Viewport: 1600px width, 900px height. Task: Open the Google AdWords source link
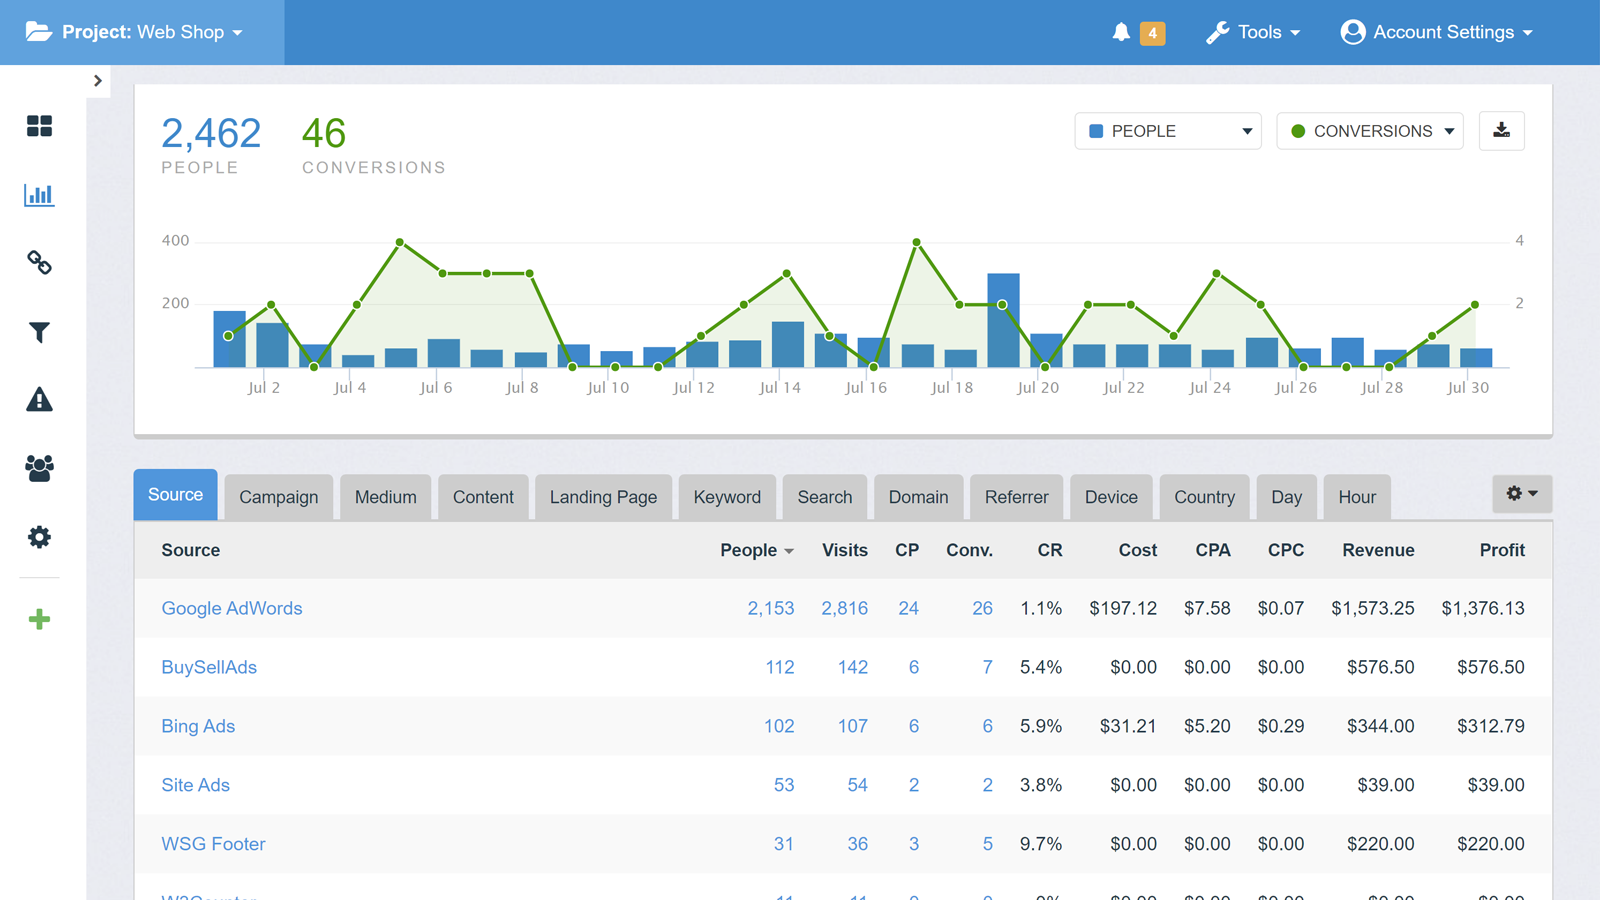coord(231,608)
